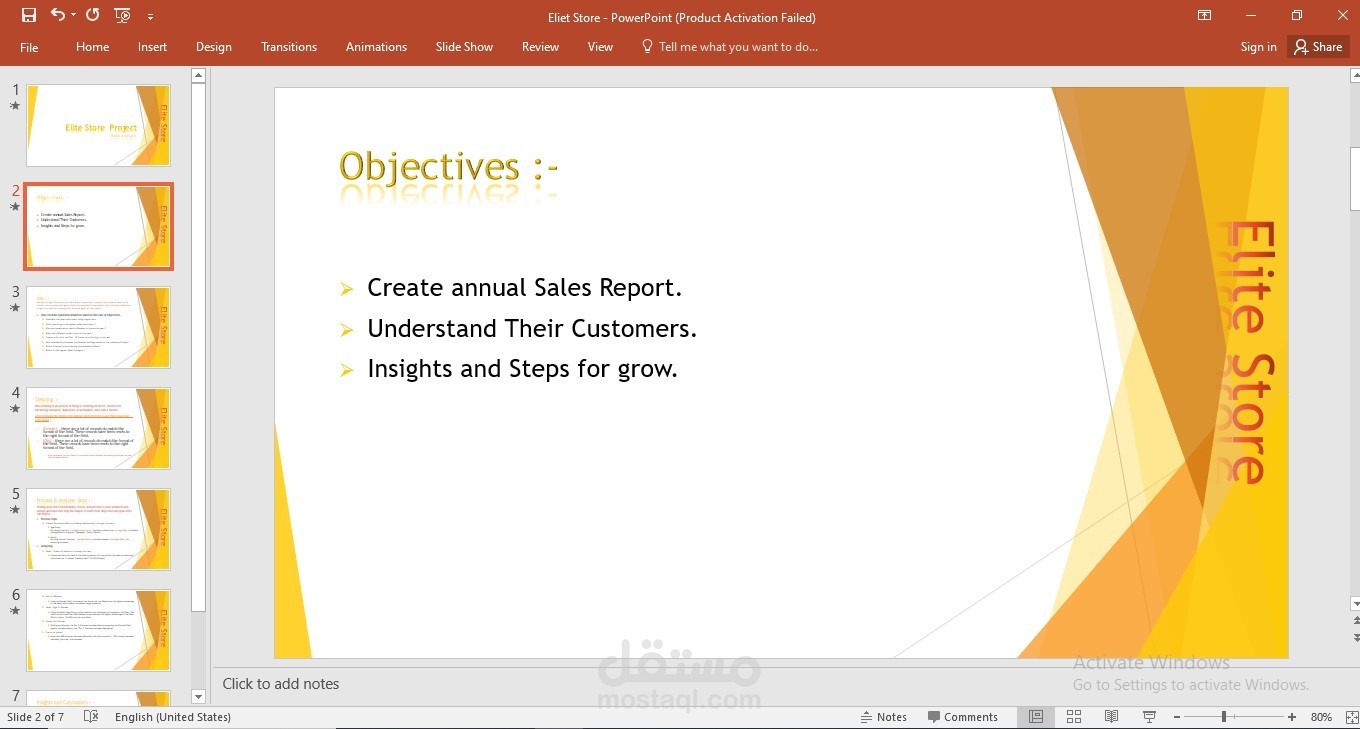Click thumbnail pane scroll down arrow
Viewport: 1360px width, 729px height.
pyautogui.click(x=198, y=697)
